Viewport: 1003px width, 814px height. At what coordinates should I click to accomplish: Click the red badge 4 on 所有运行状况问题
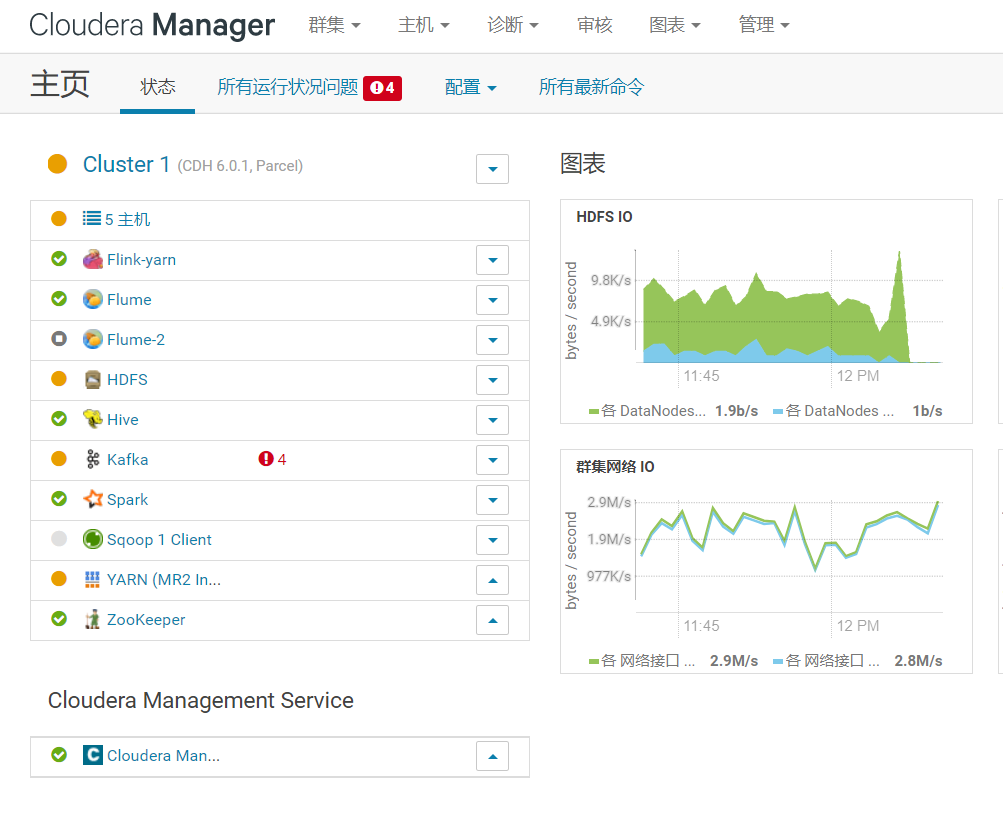[383, 88]
